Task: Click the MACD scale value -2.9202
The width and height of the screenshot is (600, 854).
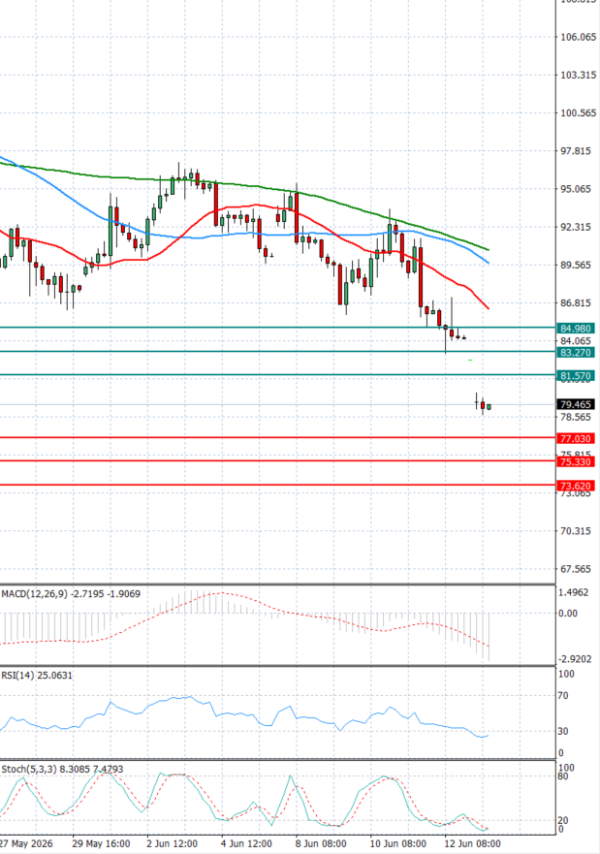Action: (x=575, y=660)
